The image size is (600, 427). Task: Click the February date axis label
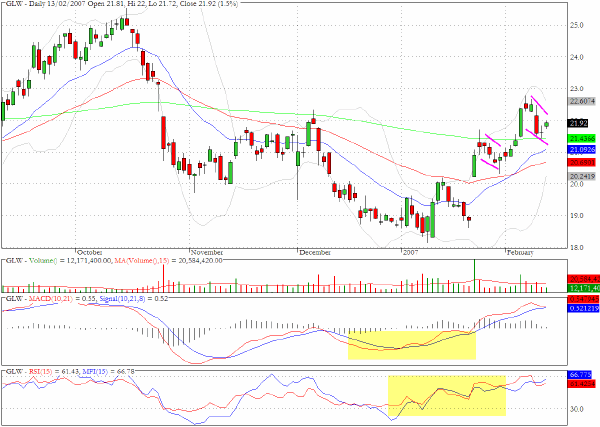tap(520, 253)
